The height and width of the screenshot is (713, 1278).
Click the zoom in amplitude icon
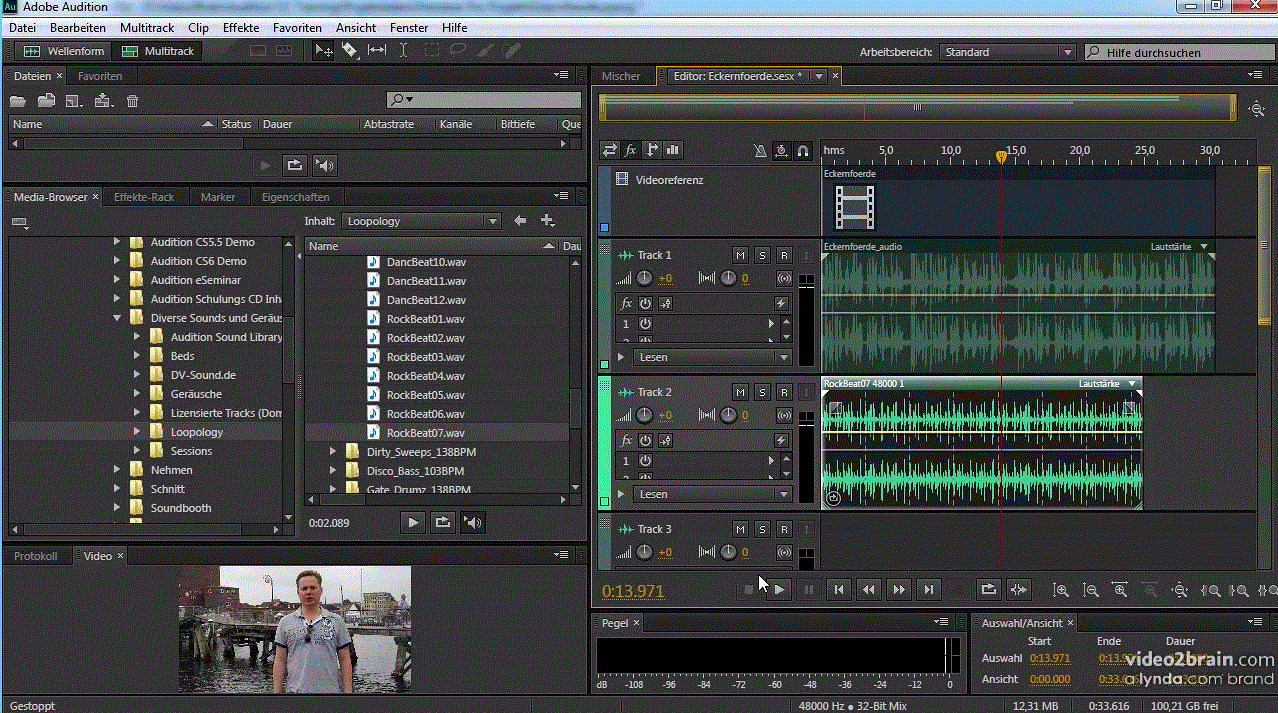click(1061, 590)
